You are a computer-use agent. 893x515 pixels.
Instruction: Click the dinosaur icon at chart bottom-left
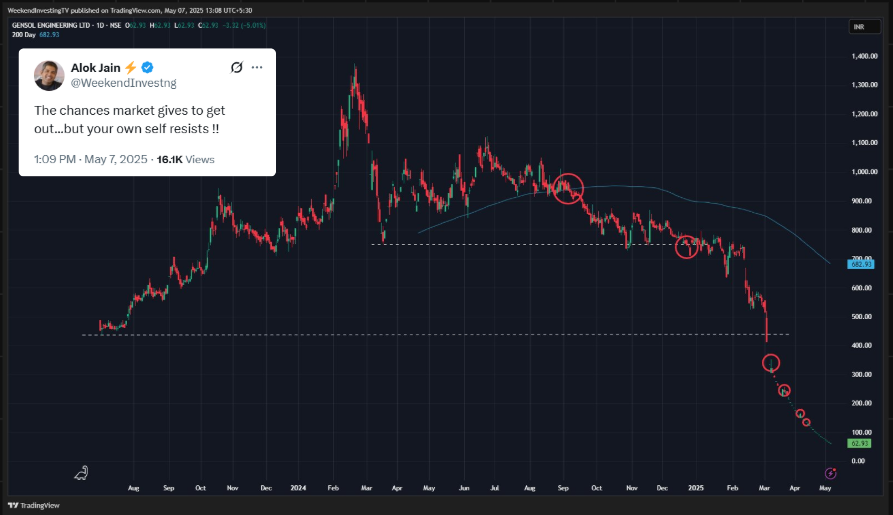point(81,473)
